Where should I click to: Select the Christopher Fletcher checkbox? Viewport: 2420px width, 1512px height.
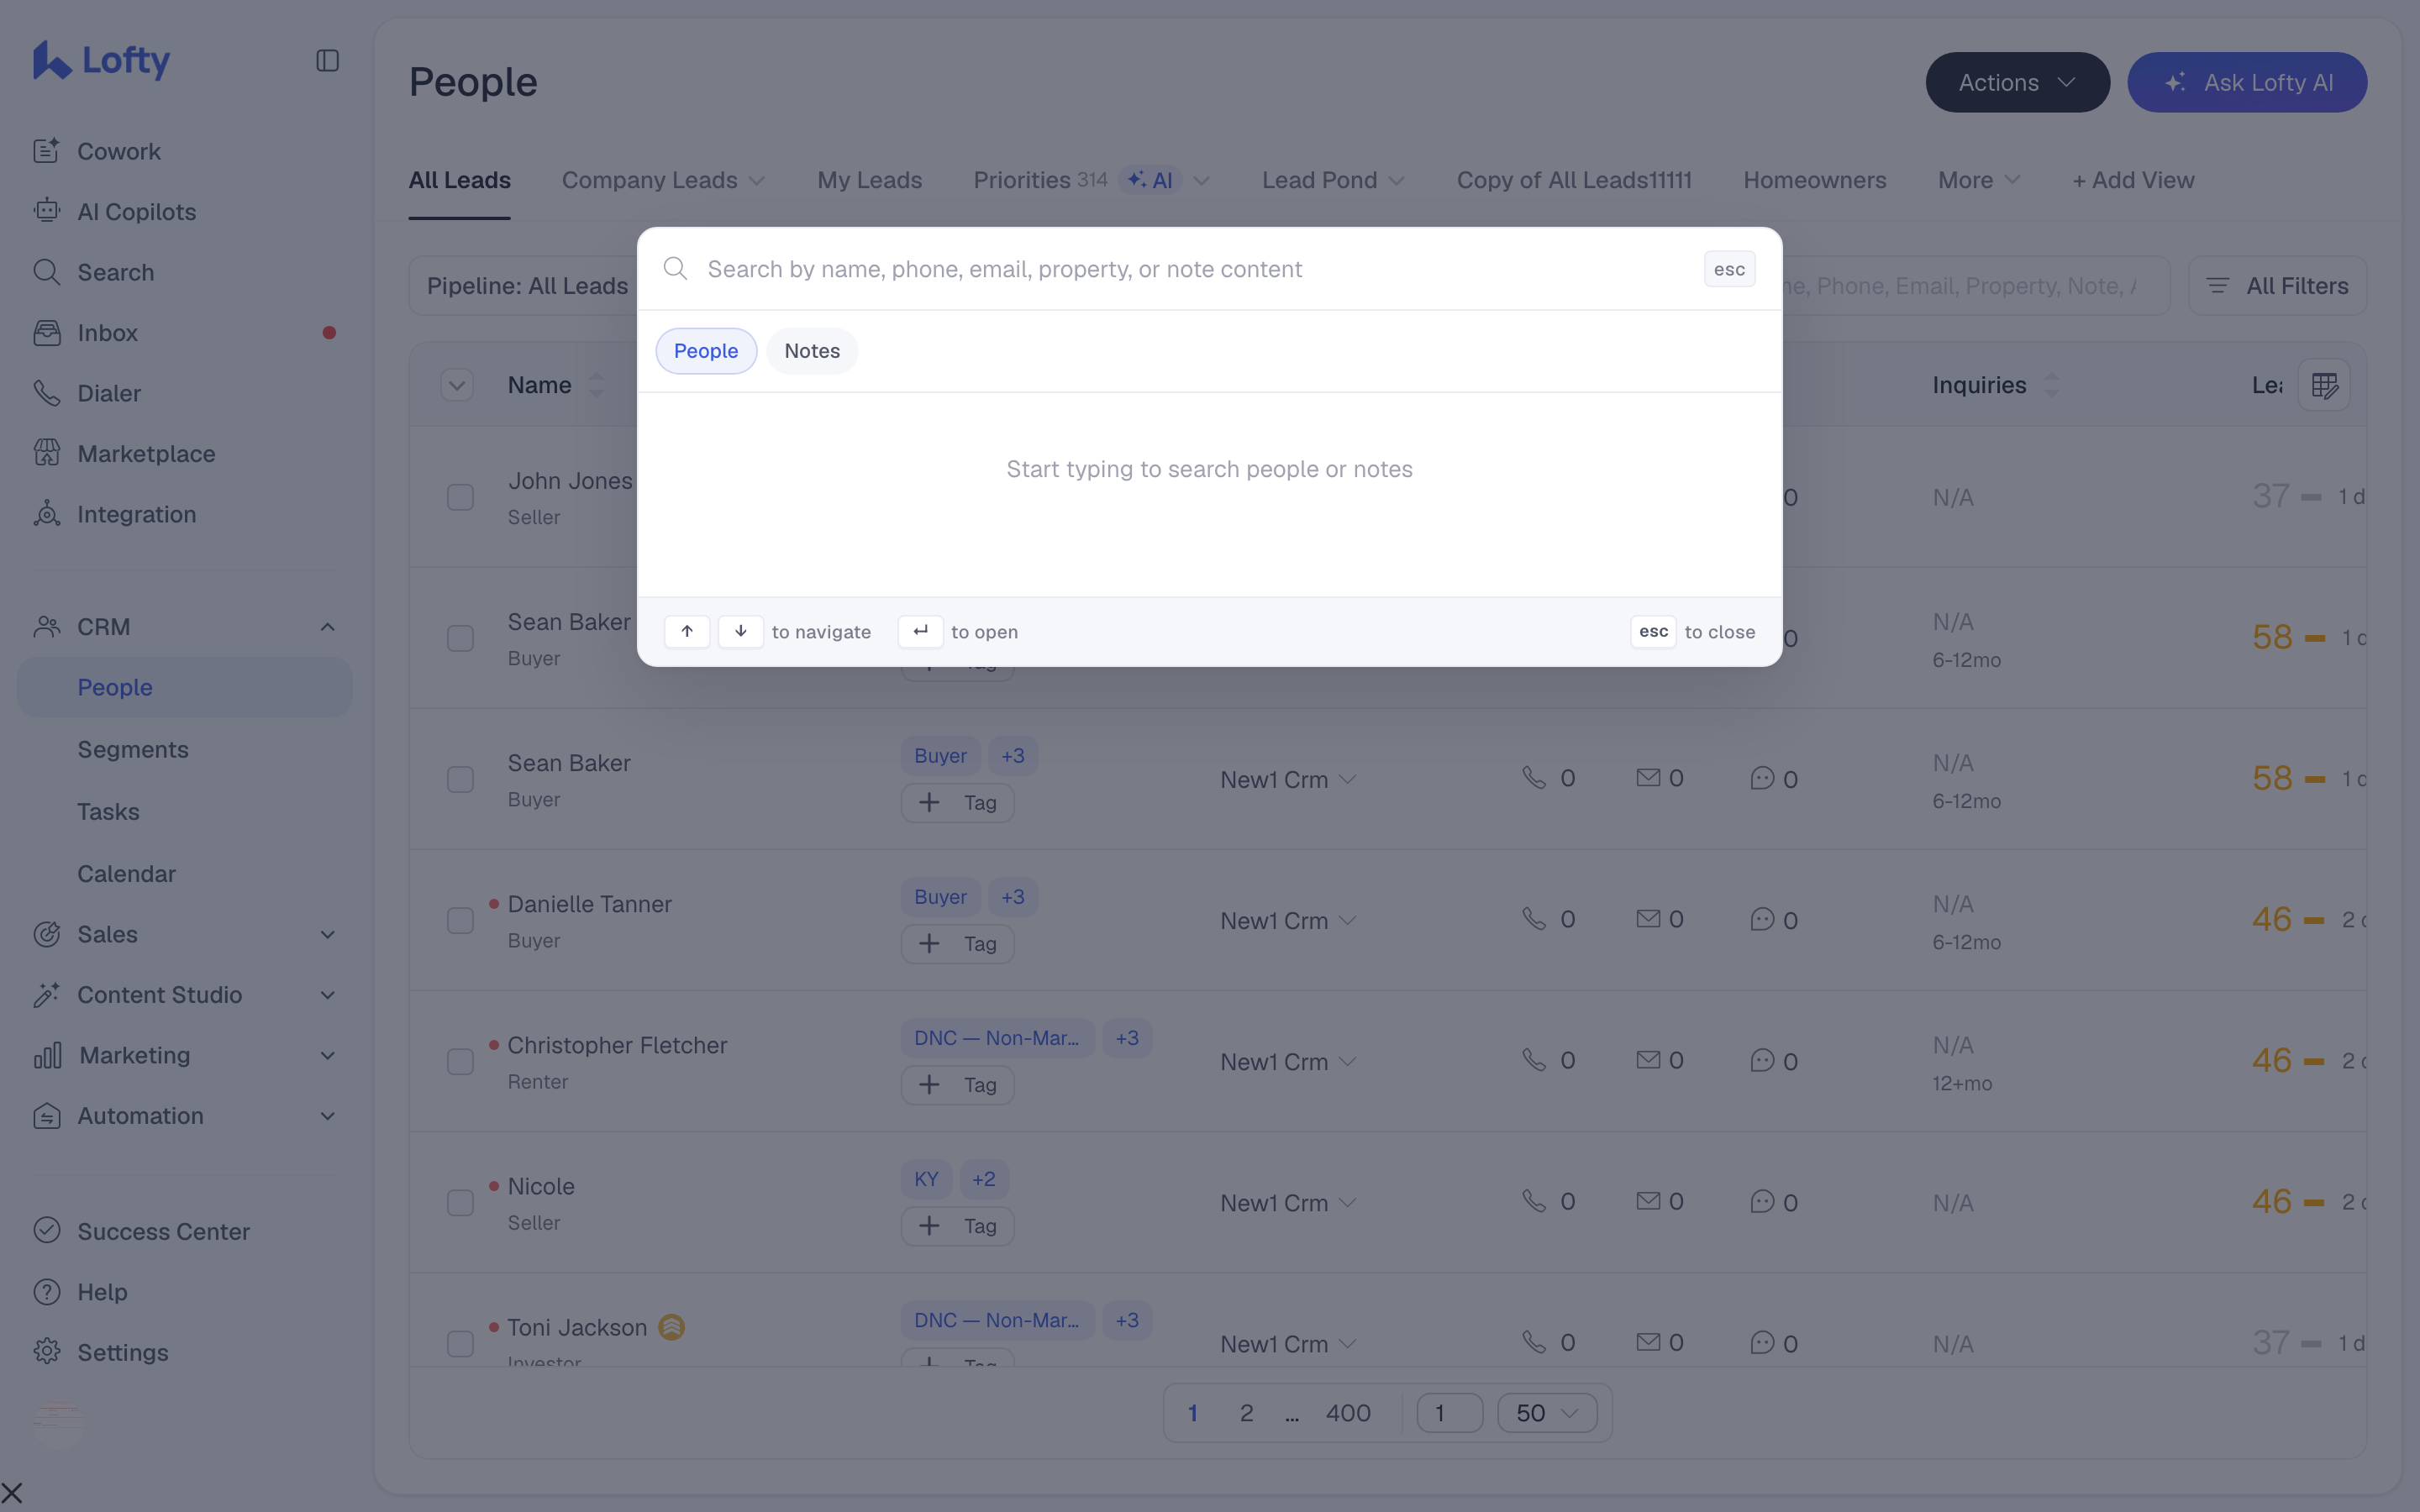pyautogui.click(x=460, y=1061)
